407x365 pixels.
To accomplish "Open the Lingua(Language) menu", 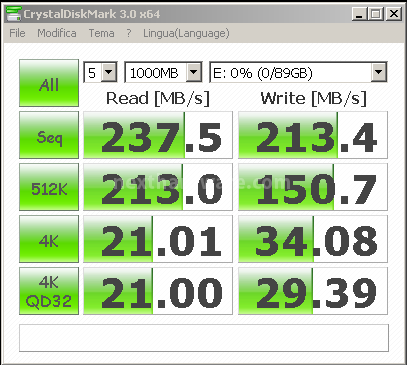I will click(186, 33).
